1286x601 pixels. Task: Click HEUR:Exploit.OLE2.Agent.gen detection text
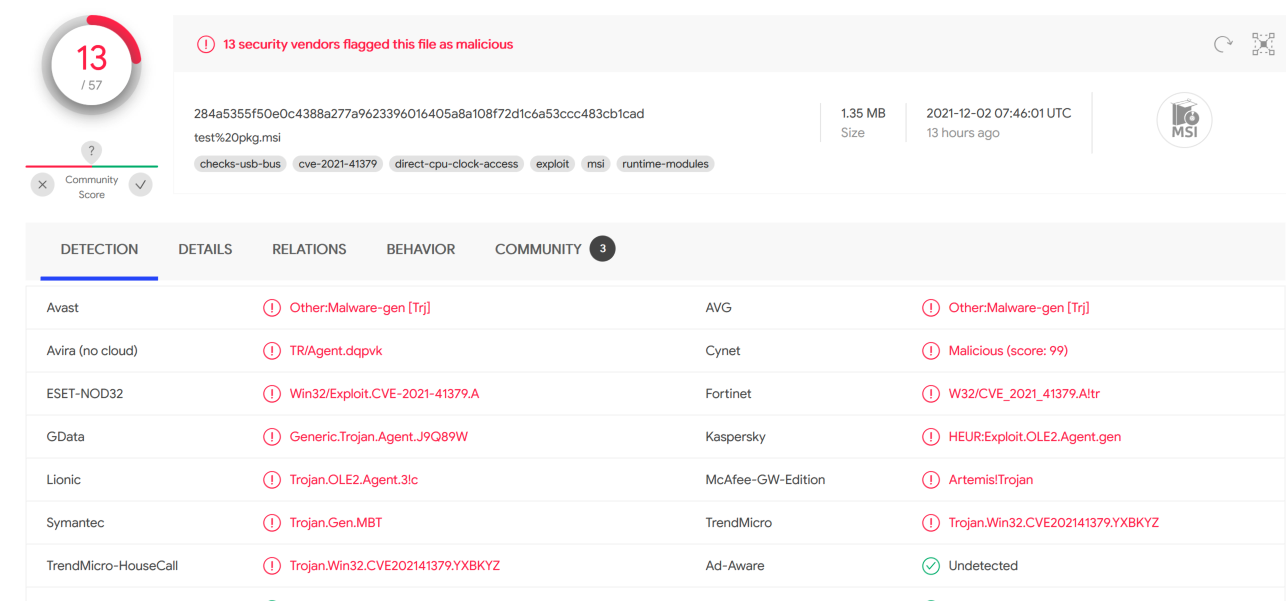point(1035,437)
